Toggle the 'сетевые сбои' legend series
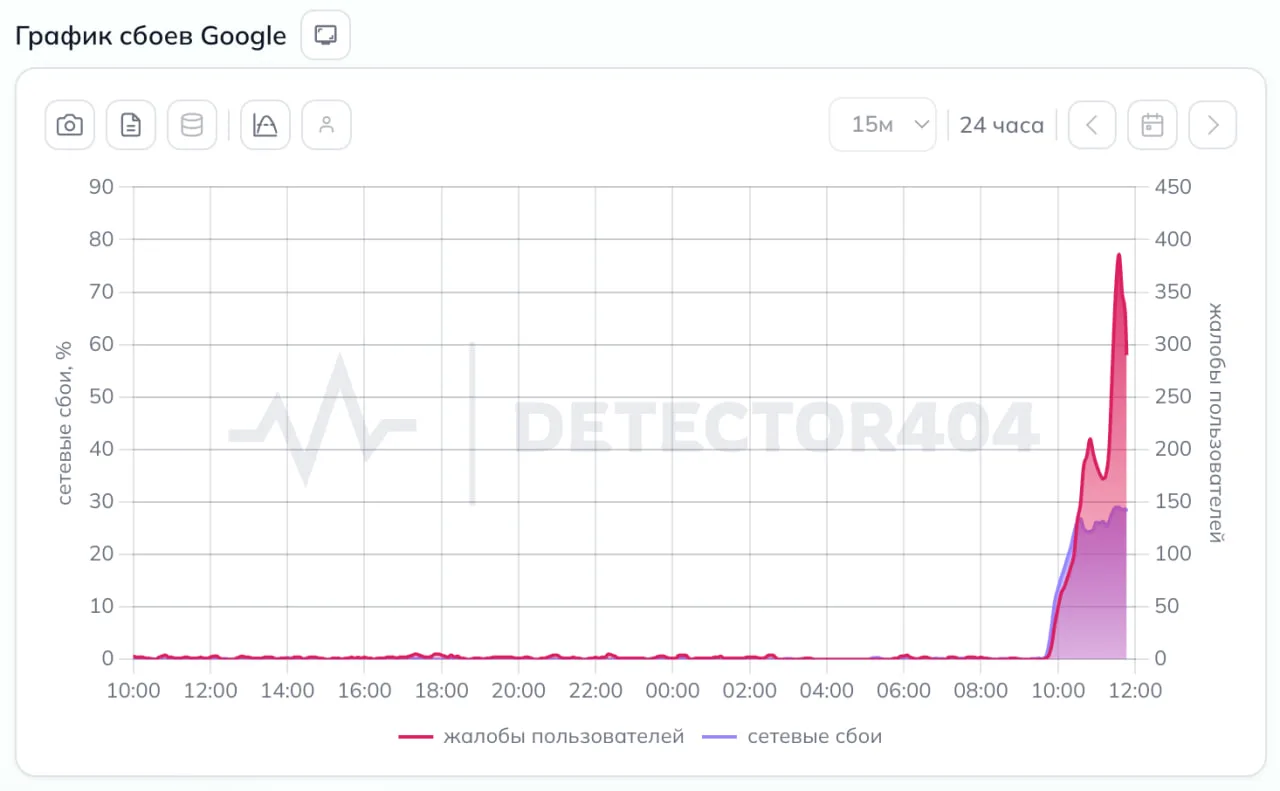Screen dimensions: 1280x791 click(815, 737)
